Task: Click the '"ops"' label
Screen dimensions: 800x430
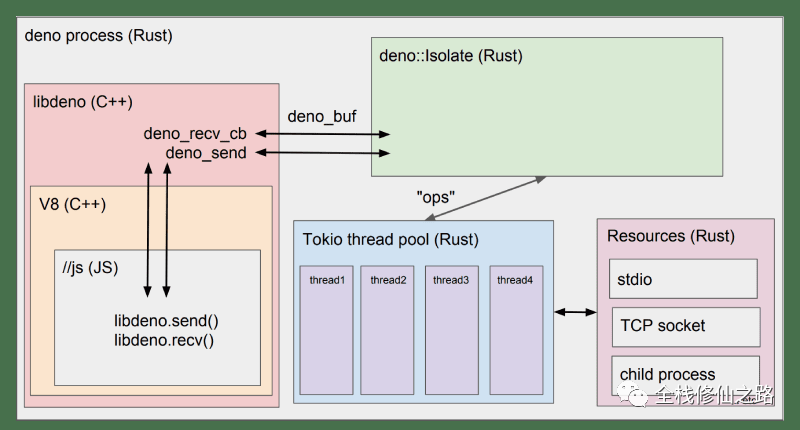Action: [436, 197]
